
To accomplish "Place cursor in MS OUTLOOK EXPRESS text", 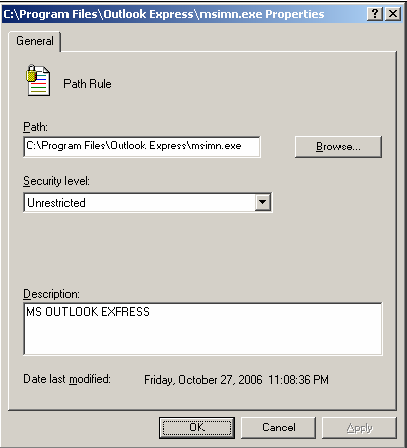I will 88,312.
